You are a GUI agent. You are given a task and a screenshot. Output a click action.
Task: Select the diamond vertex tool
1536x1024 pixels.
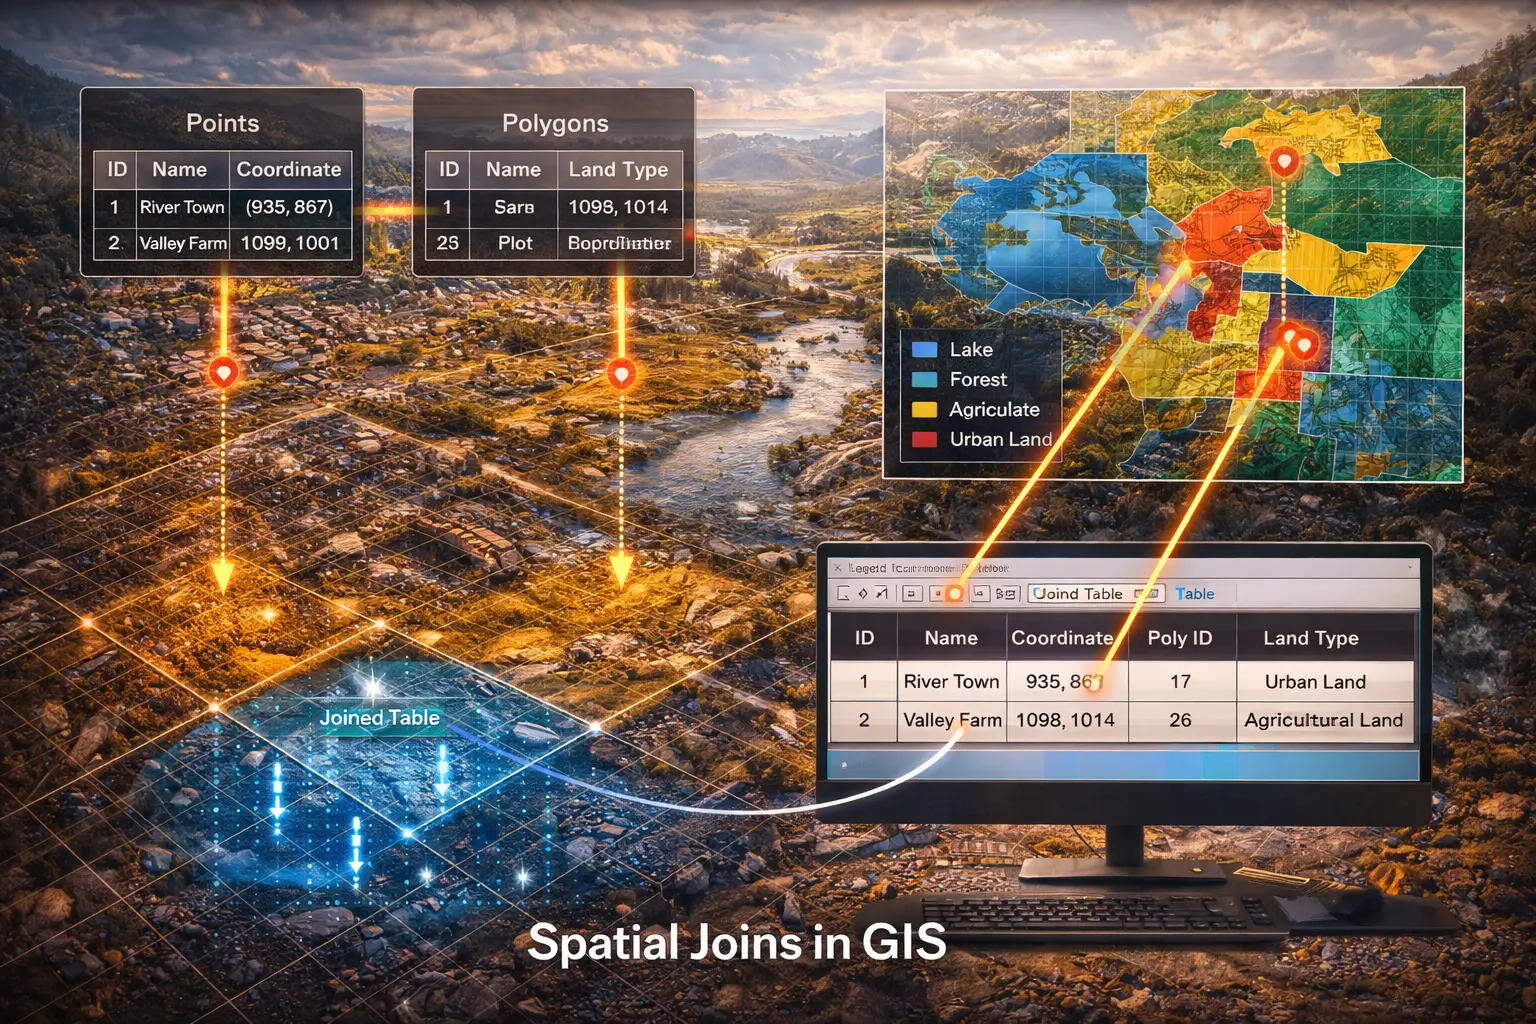click(862, 594)
